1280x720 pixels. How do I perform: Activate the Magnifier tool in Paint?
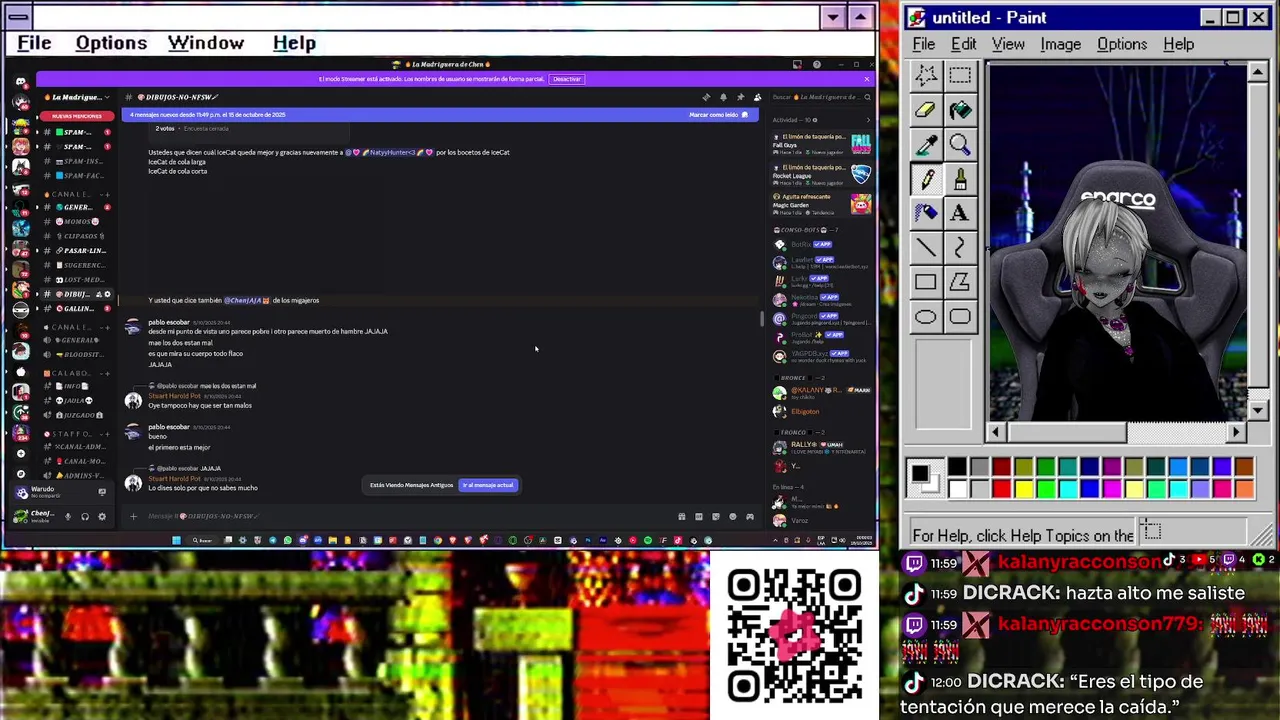(x=959, y=145)
